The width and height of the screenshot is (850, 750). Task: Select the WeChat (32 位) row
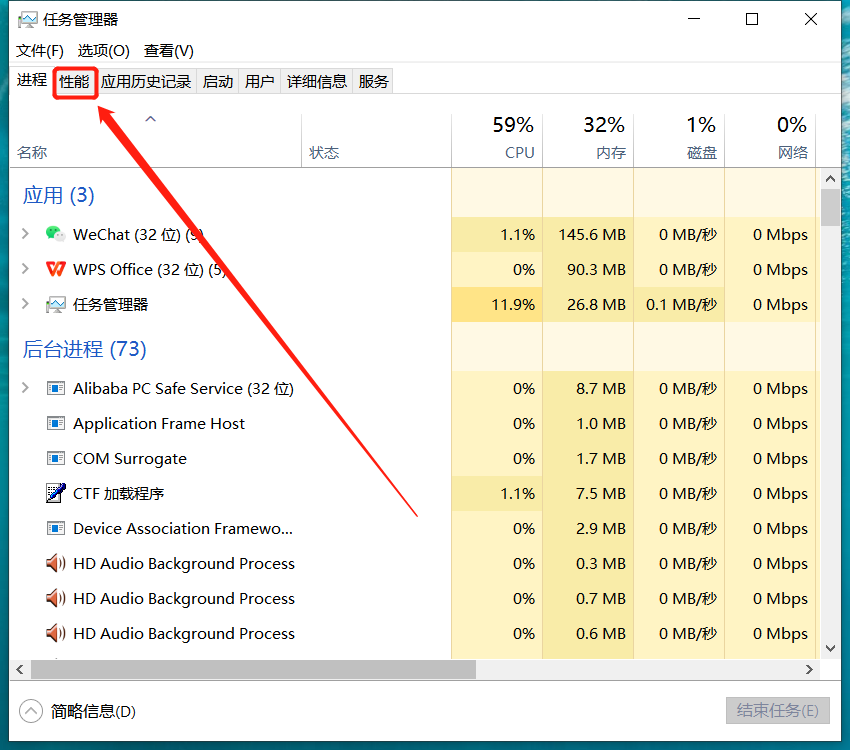coord(415,235)
